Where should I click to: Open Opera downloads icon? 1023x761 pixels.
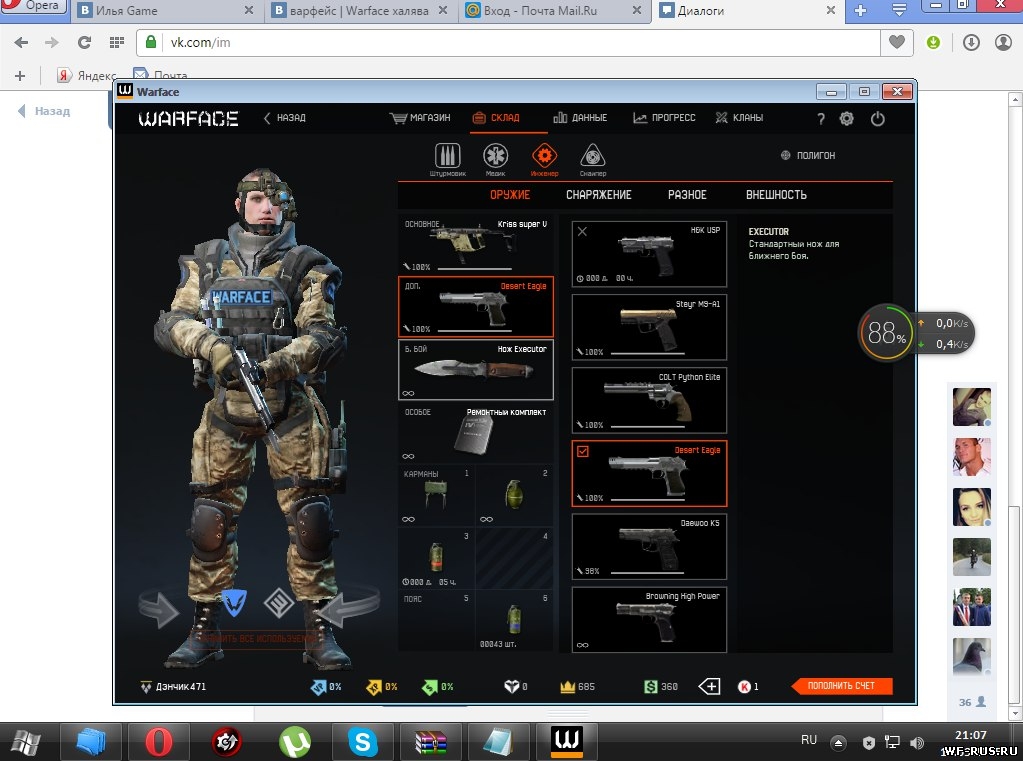pyautogui.click(x=971, y=42)
